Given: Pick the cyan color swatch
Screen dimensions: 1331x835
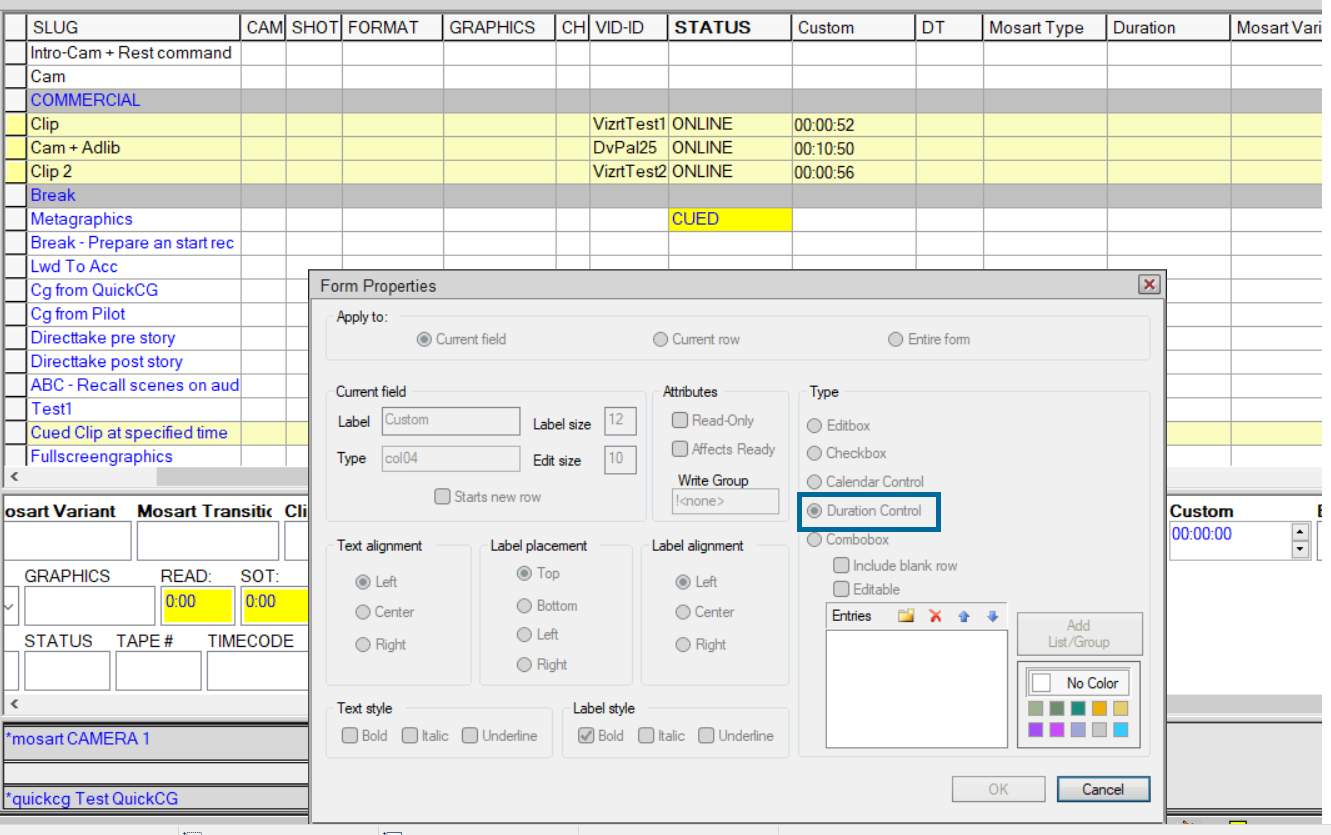Looking at the screenshot, I should pos(1120,730).
